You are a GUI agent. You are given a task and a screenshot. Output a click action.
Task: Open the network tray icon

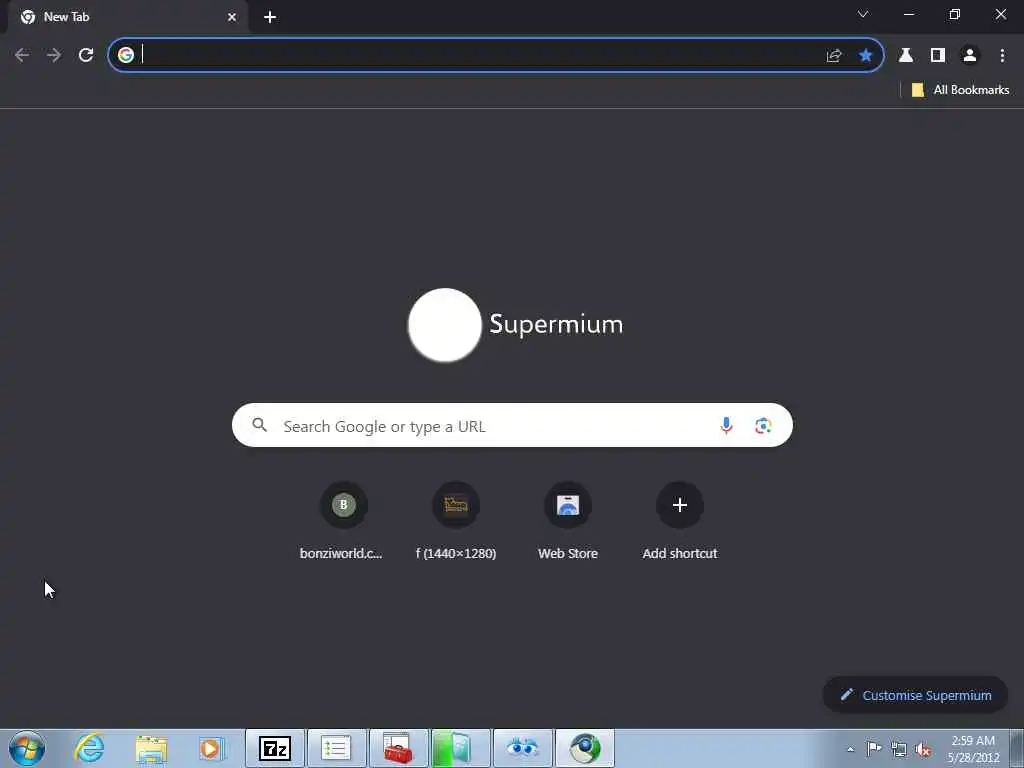tap(899, 749)
